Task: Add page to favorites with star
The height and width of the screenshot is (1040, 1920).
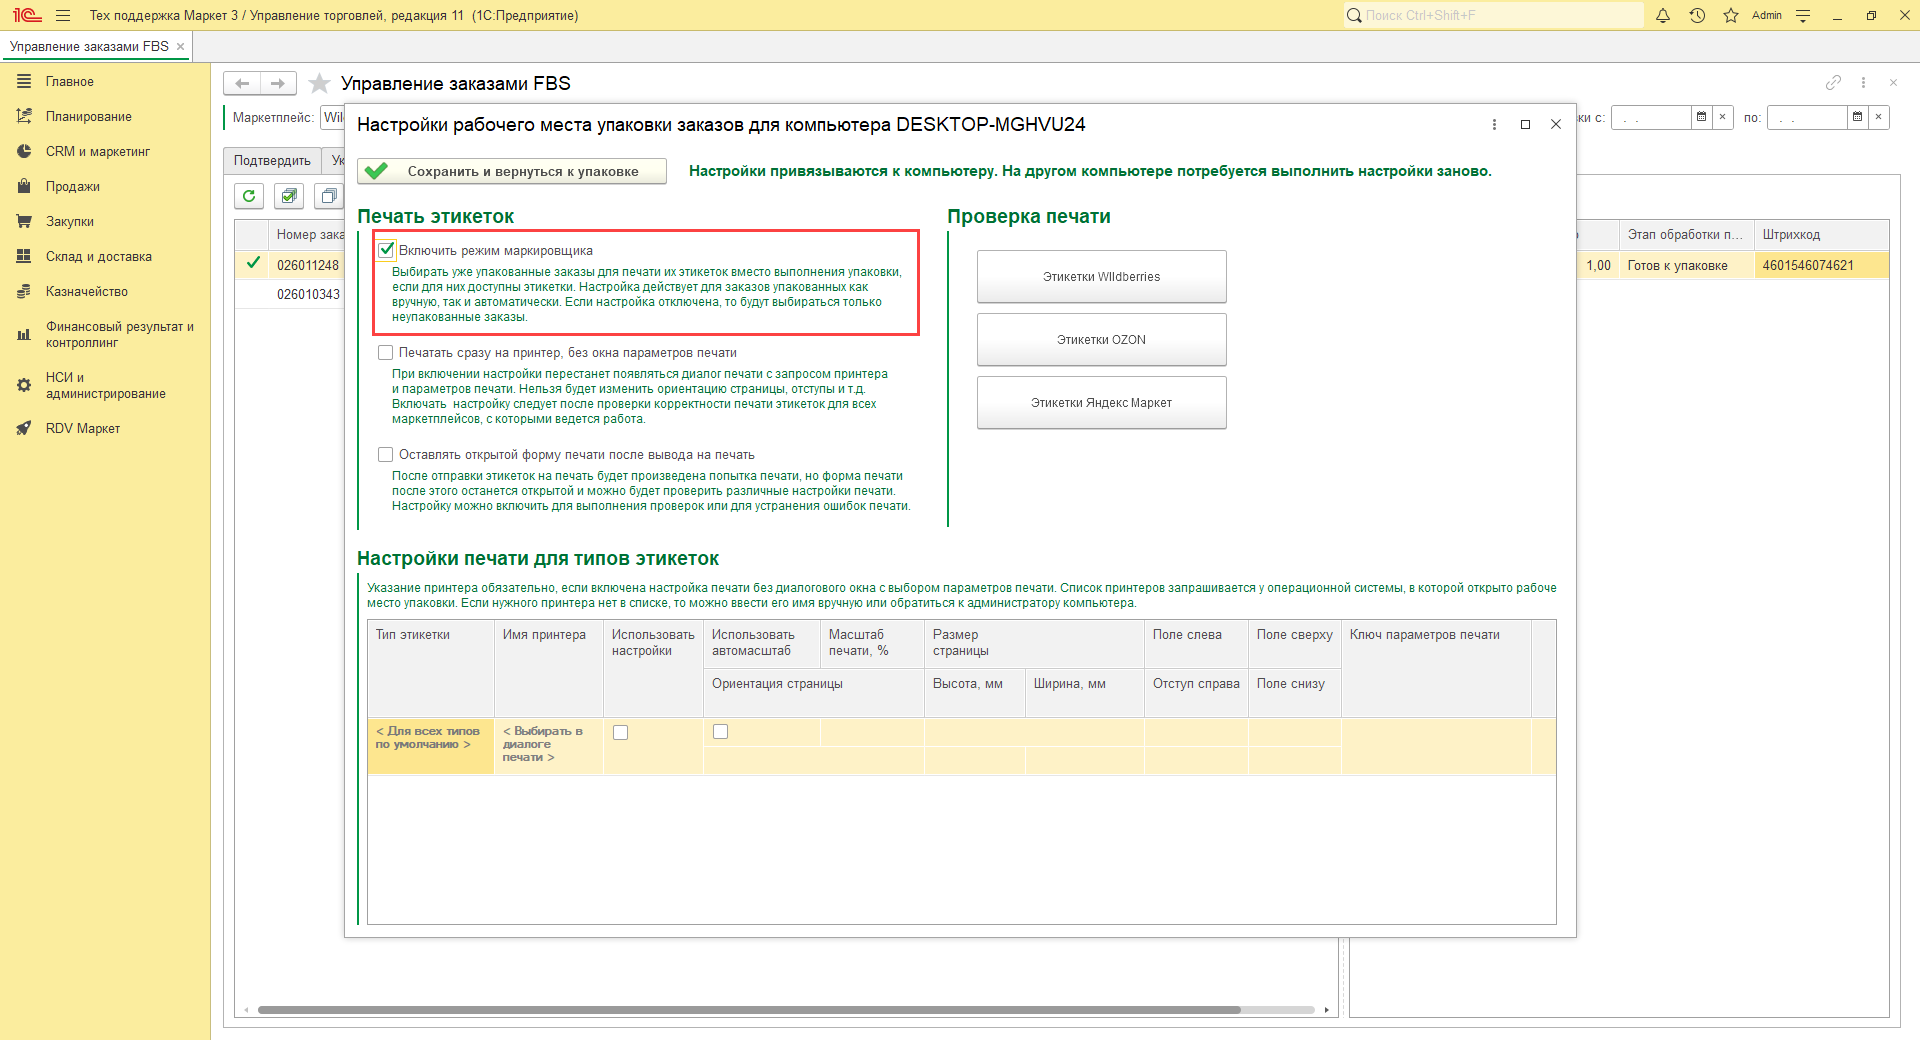Action: coord(319,83)
